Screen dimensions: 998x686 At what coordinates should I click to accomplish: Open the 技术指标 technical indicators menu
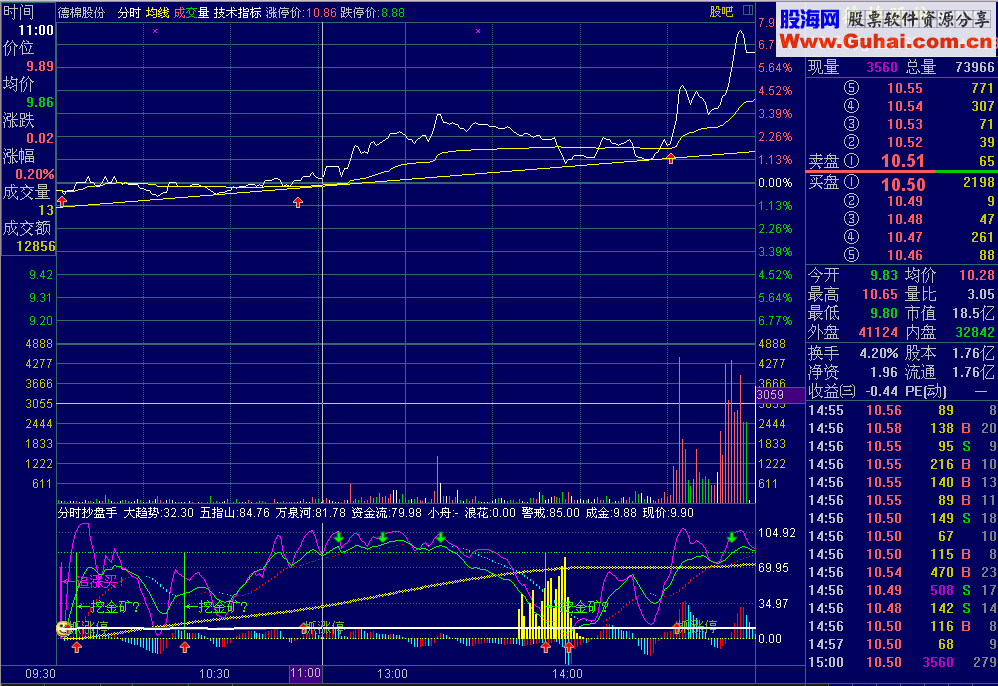[x=237, y=13]
